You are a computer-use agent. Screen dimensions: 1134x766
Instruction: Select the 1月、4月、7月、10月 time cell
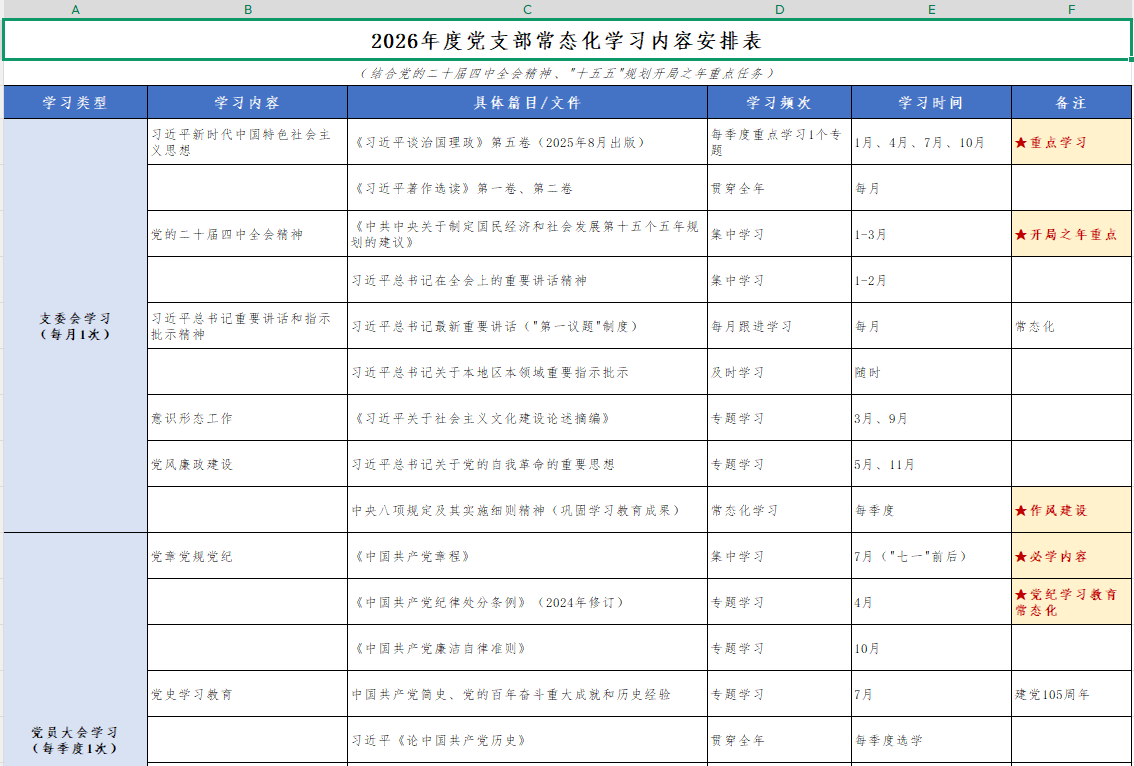931,142
